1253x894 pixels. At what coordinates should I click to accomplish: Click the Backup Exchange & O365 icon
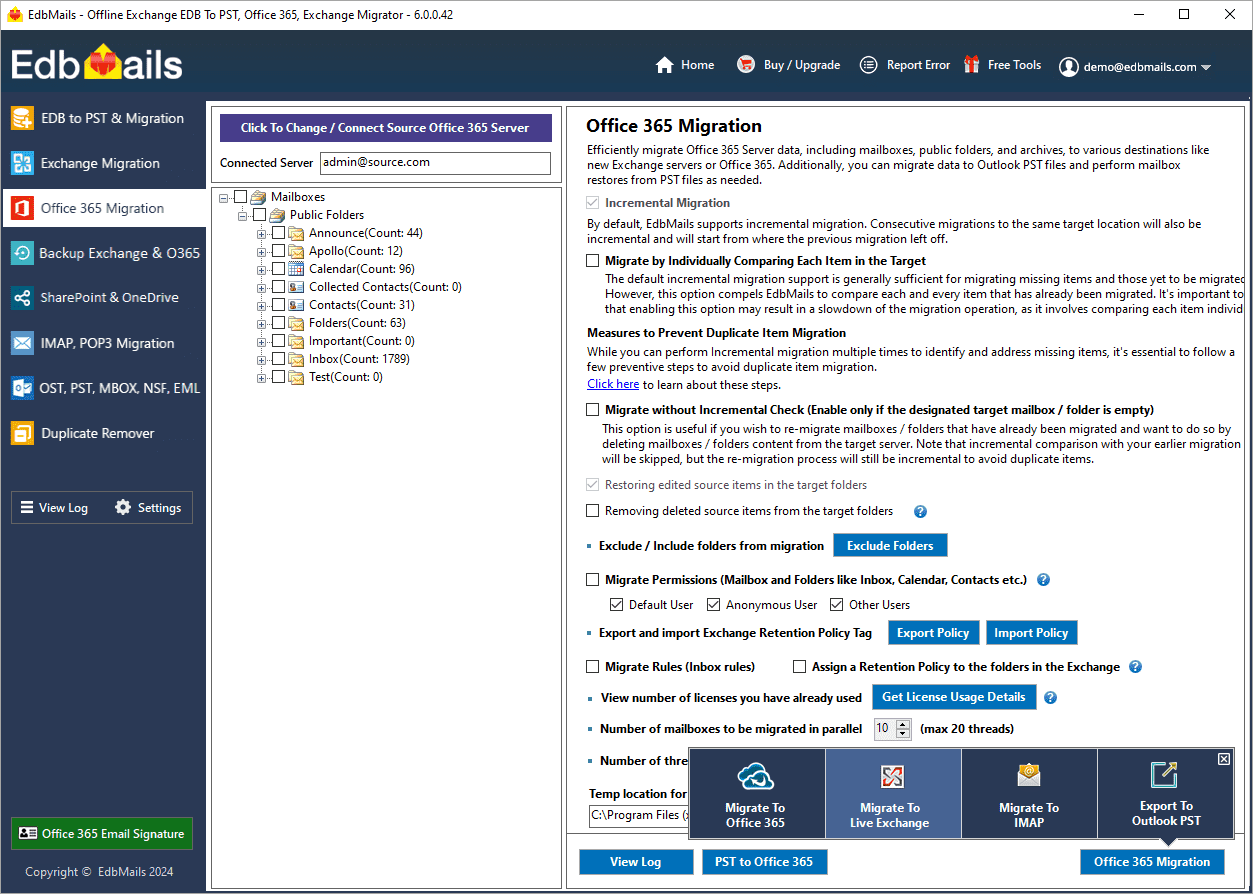[x=22, y=253]
